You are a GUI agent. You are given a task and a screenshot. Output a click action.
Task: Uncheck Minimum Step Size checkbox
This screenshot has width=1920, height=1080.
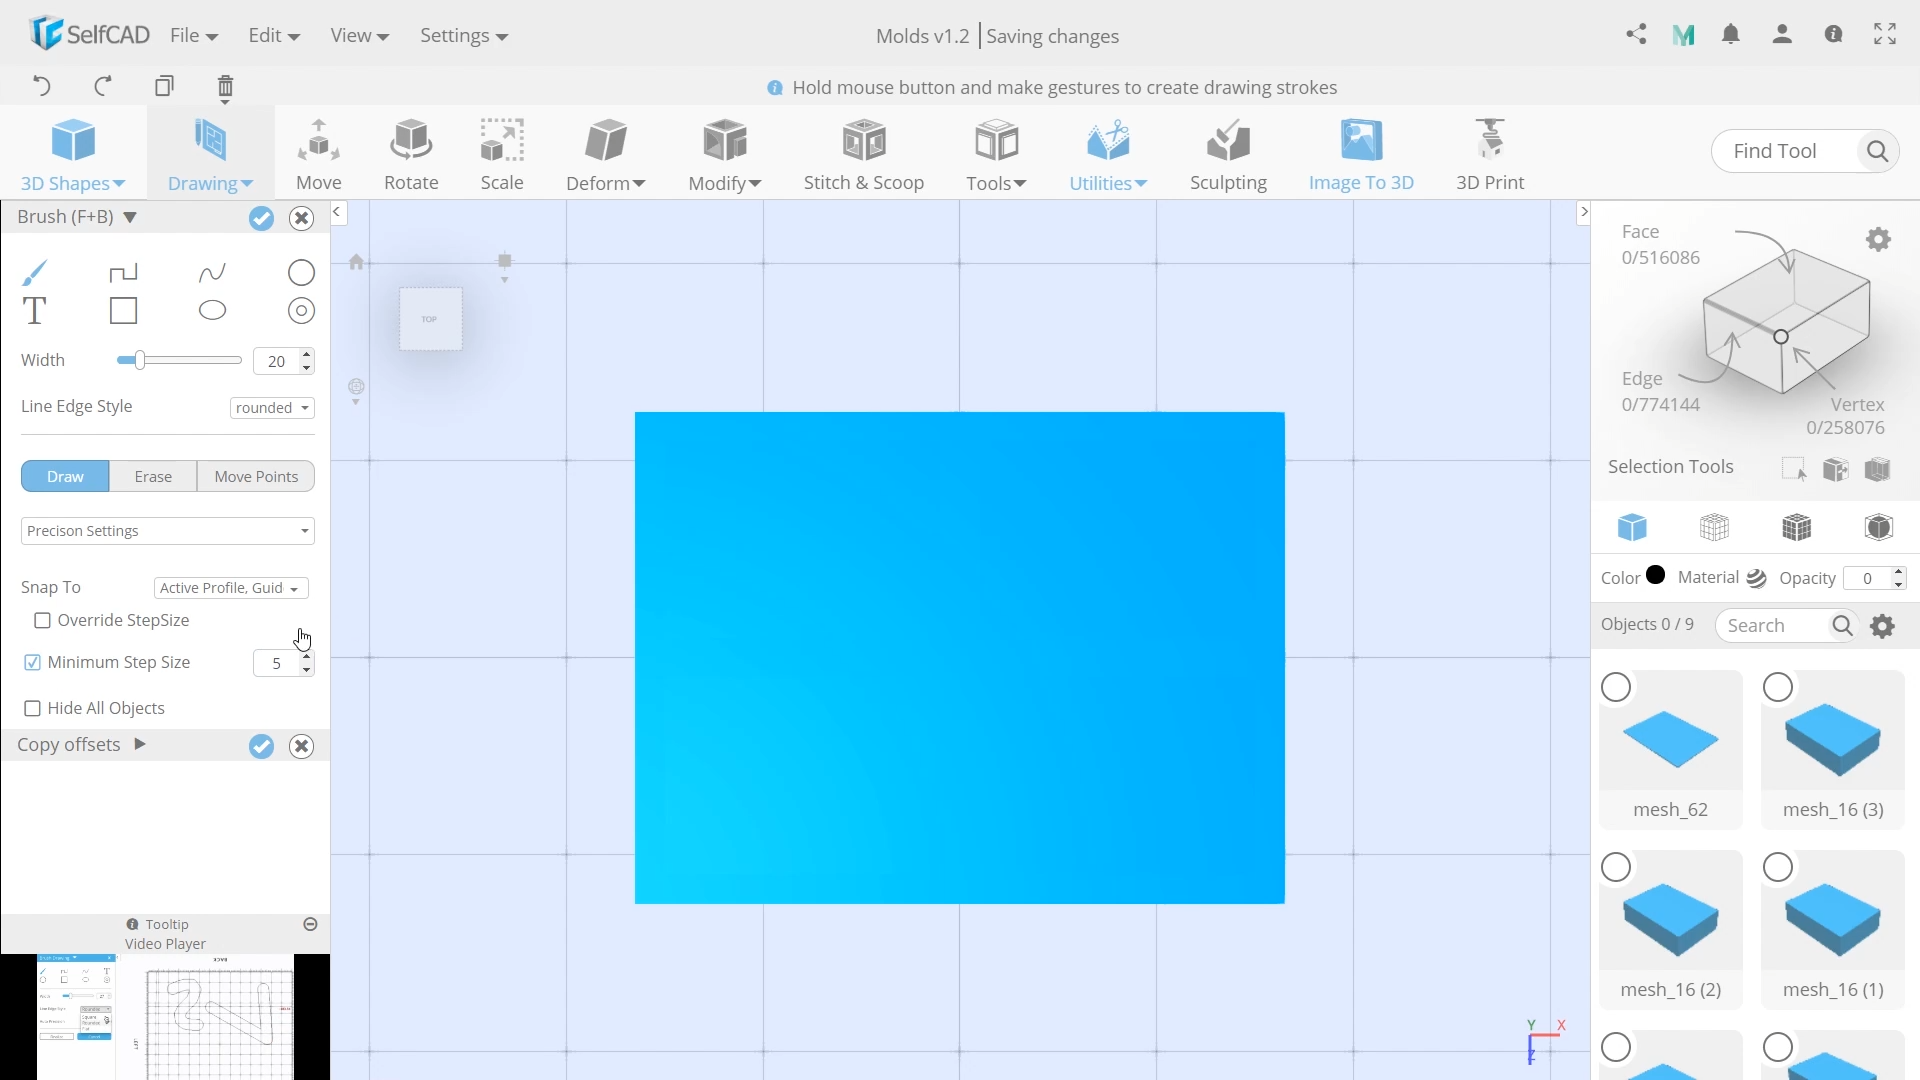point(32,663)
